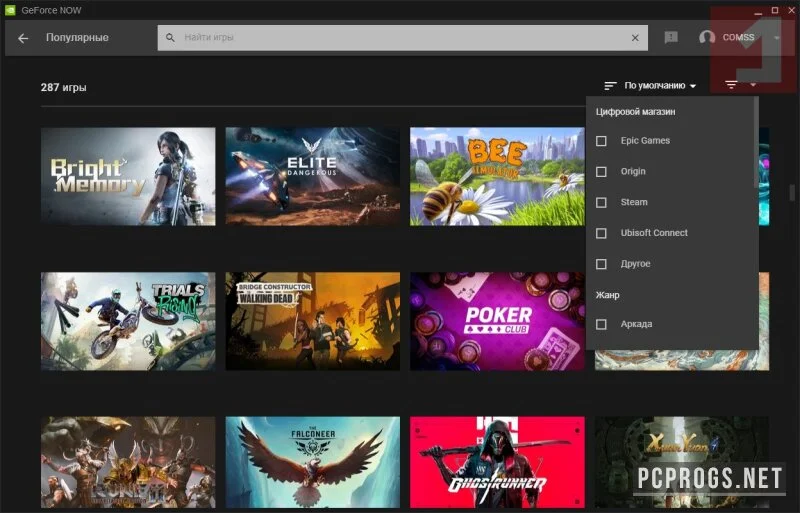Click the search magnifier icon

[x=170, y=38]
